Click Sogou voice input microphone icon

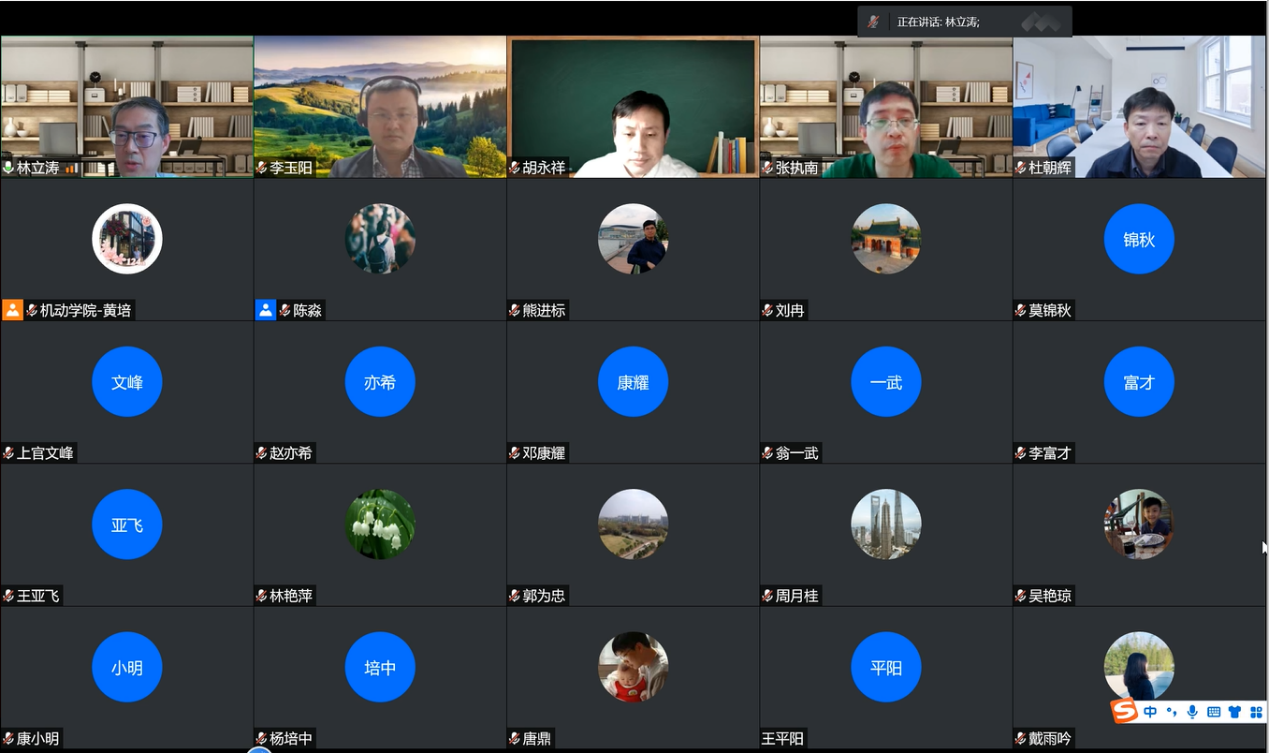1192,712
